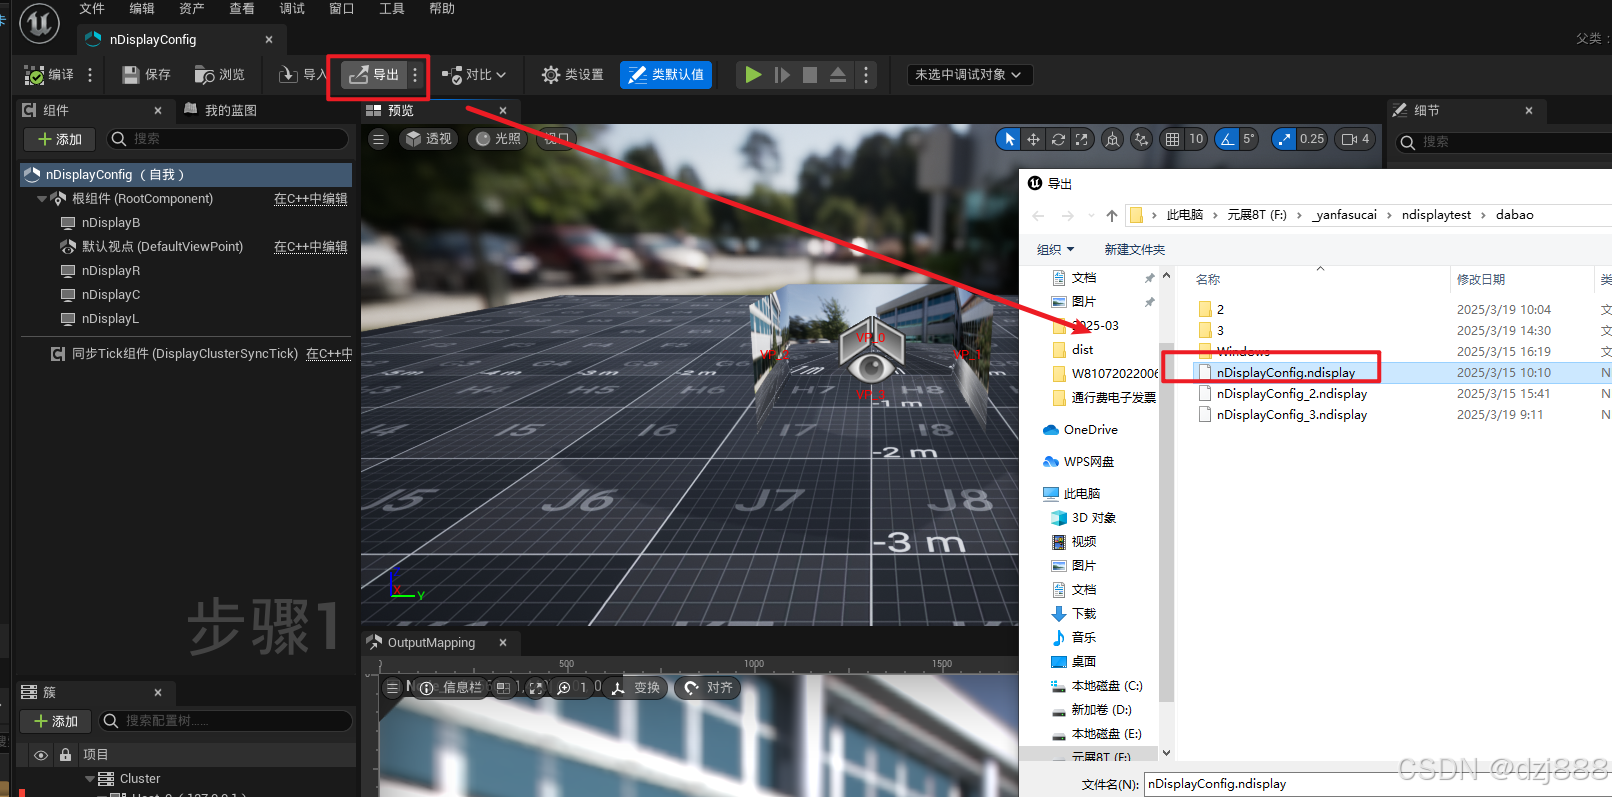Click up-folder arrow in export dialog
The width and height of the screenshot is (1612, 797).
1112,215
